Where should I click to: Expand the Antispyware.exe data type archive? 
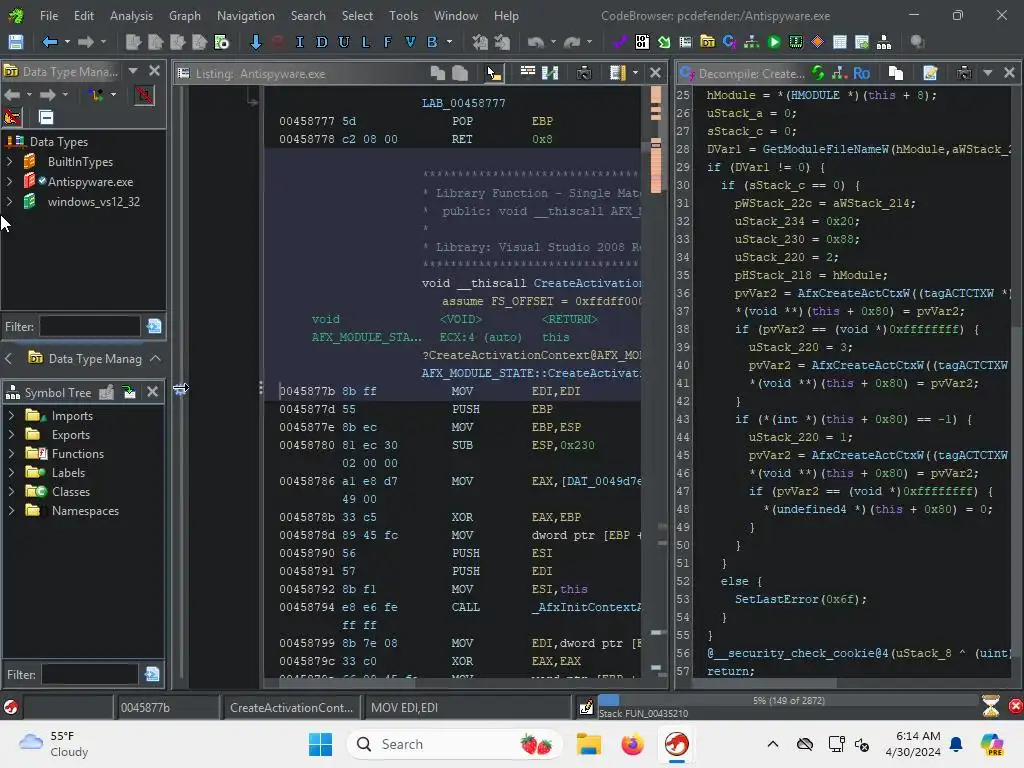9,182
